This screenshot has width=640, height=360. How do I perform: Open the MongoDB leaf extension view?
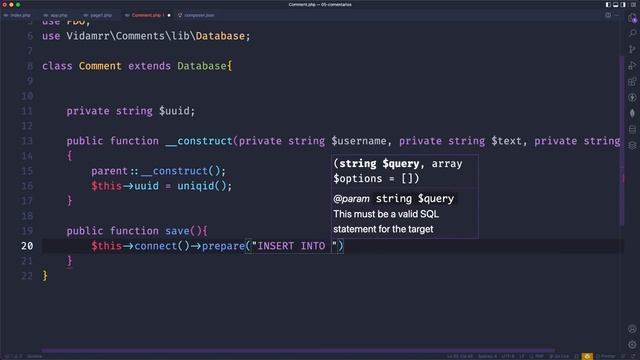pos(632,113)
